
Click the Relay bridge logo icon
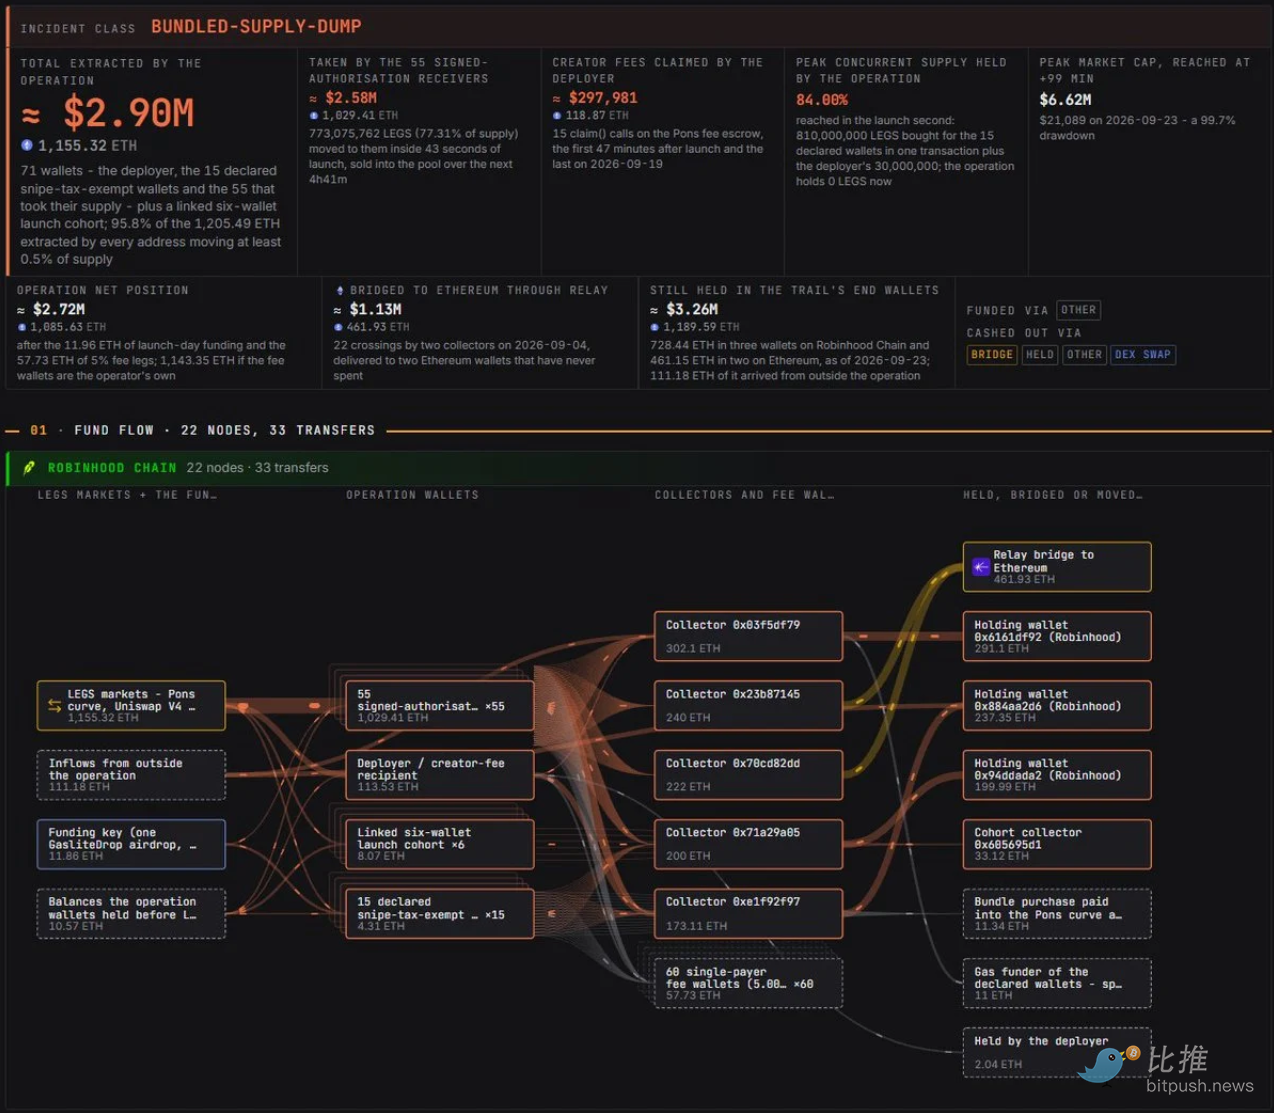(981, 567)
